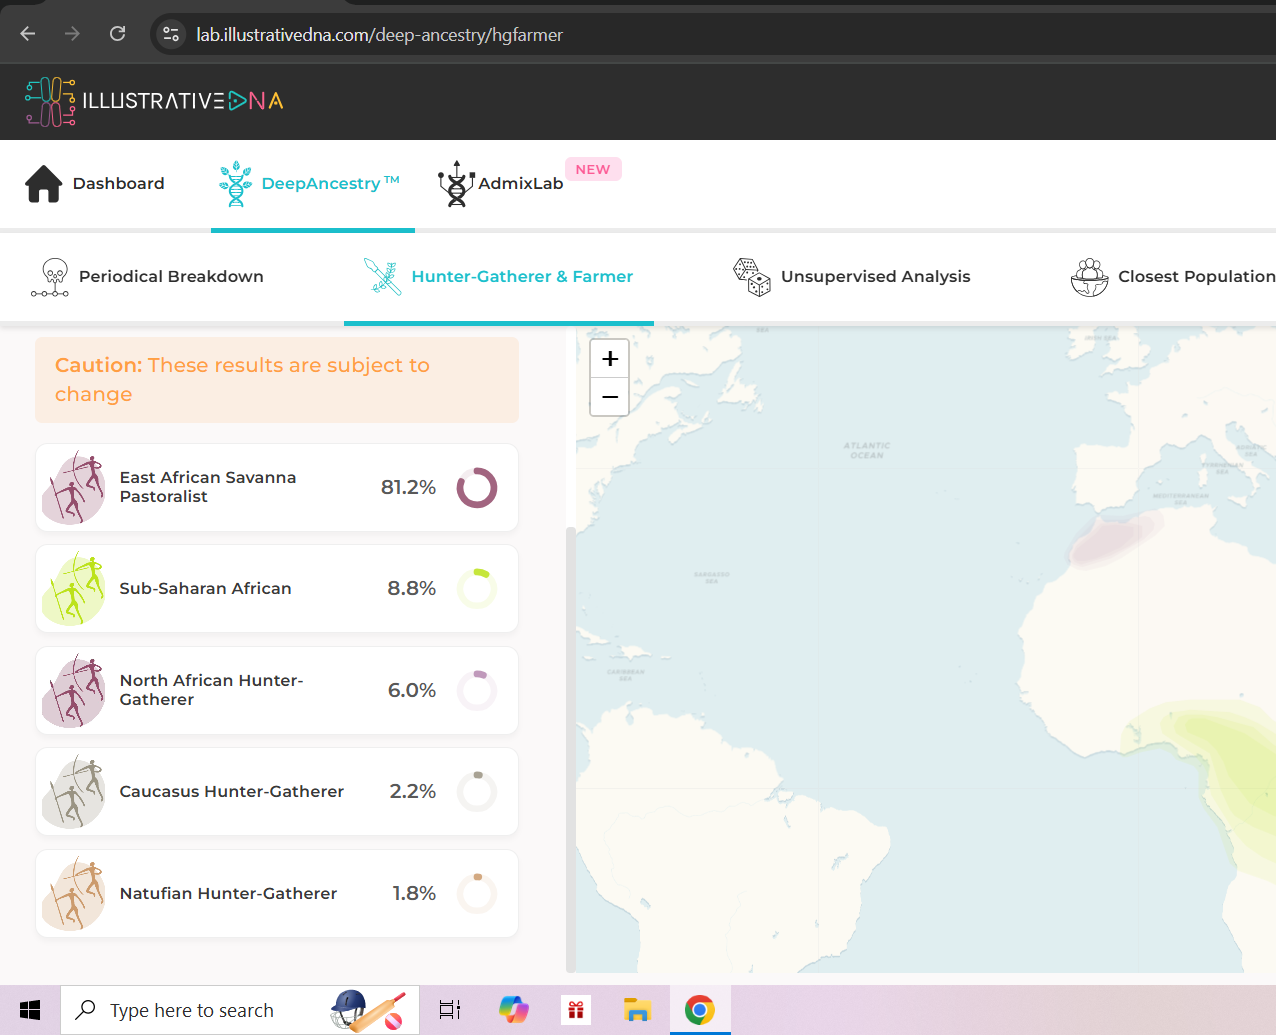Click the cricket helmet search highlight icon
1276x1035 pixels.
[x=368, y=1010]
